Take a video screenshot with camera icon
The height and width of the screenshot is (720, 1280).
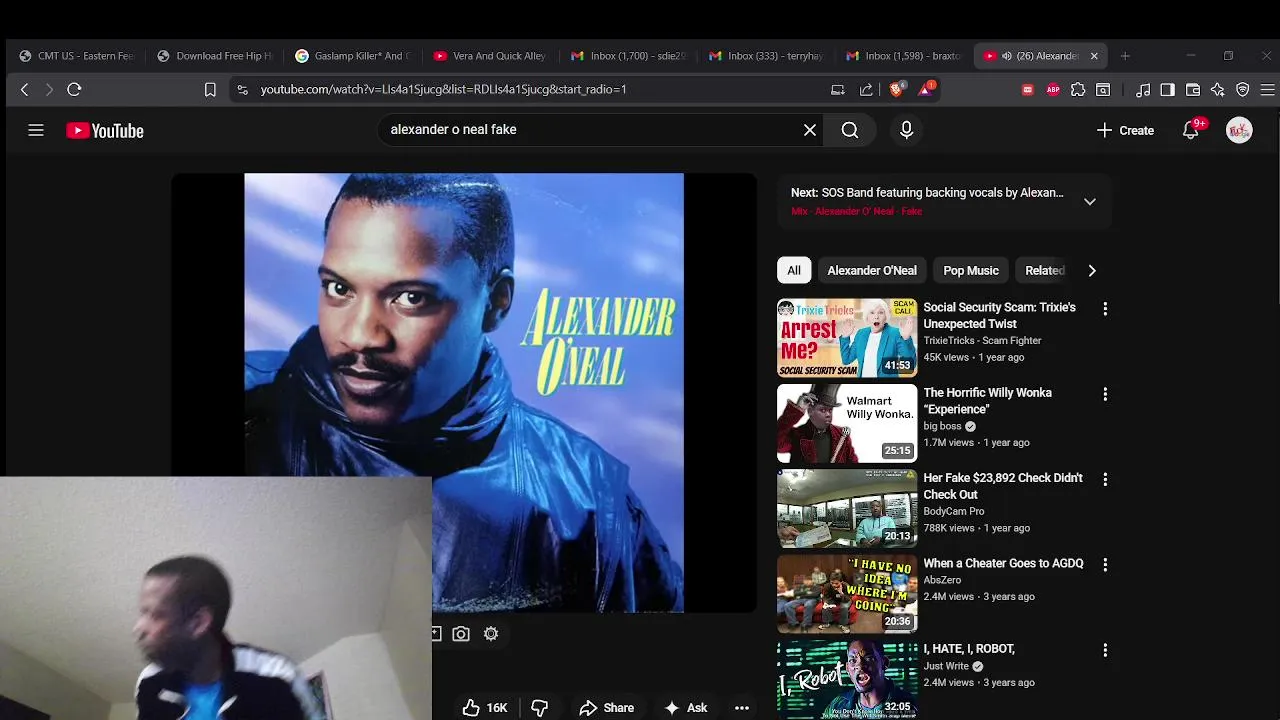[x=461, y=634]
